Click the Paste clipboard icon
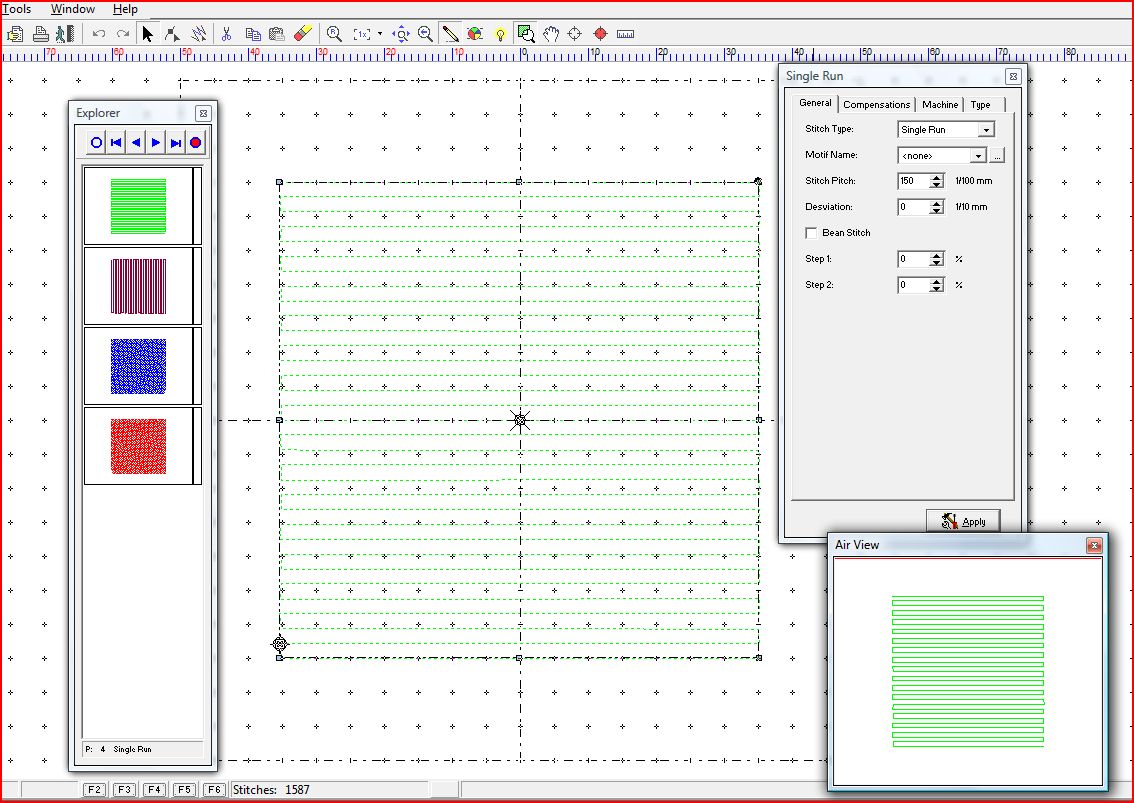1134x803 pixels. point(276,34)
